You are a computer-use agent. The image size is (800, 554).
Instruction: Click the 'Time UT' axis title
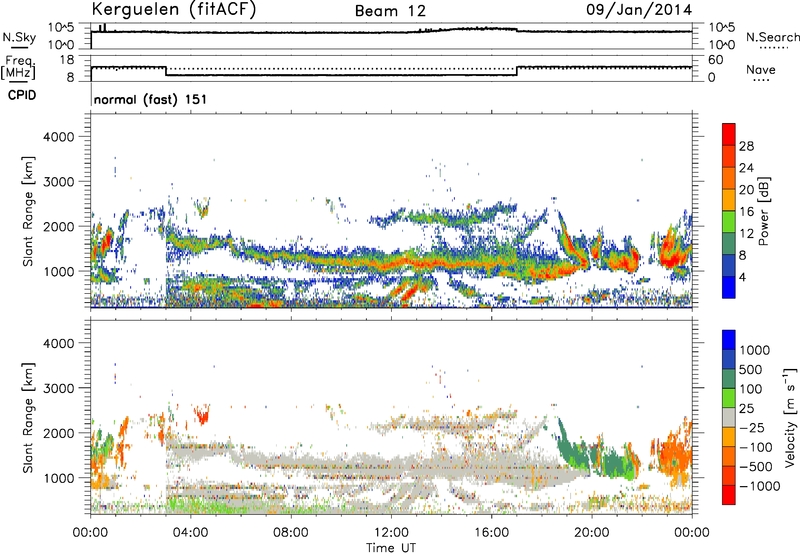tap(391, 548)
